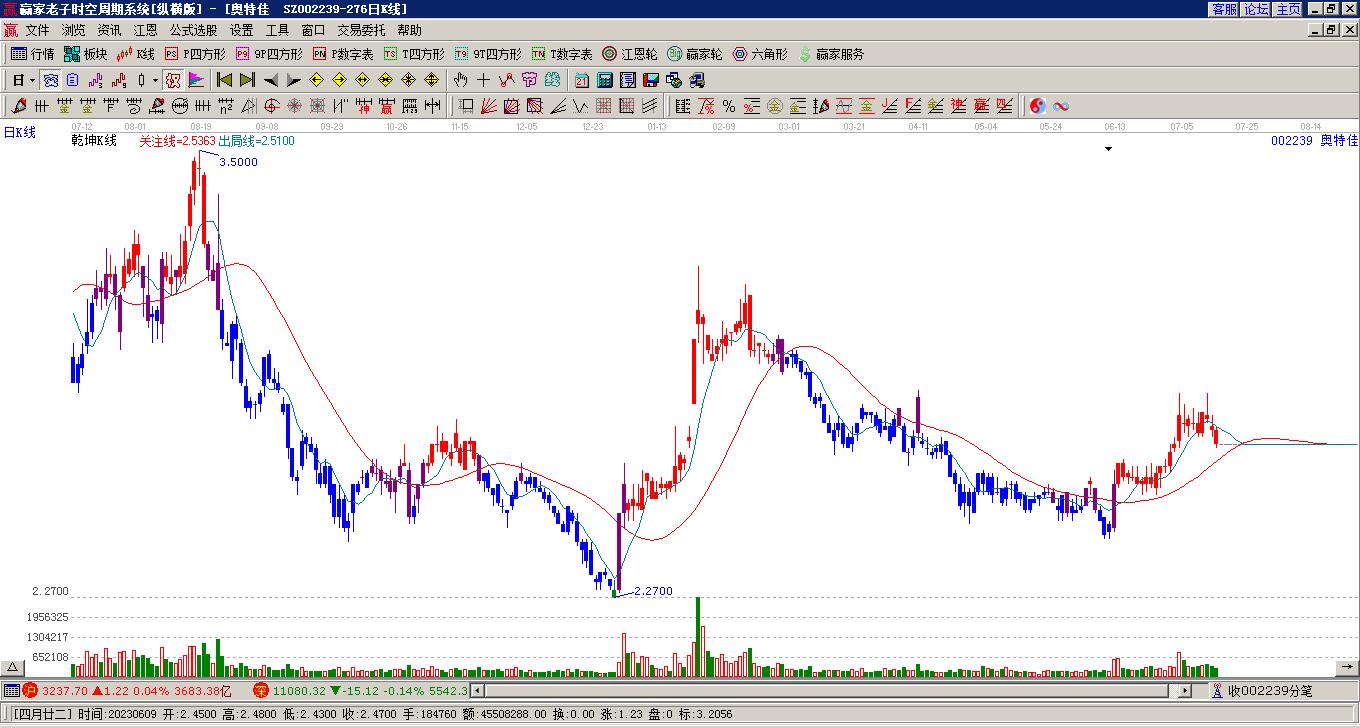Image resolution: width=1360 pixels, height=728 pixels.
Task: Open the 帮助 menu
Action: [x=410, y=30]
